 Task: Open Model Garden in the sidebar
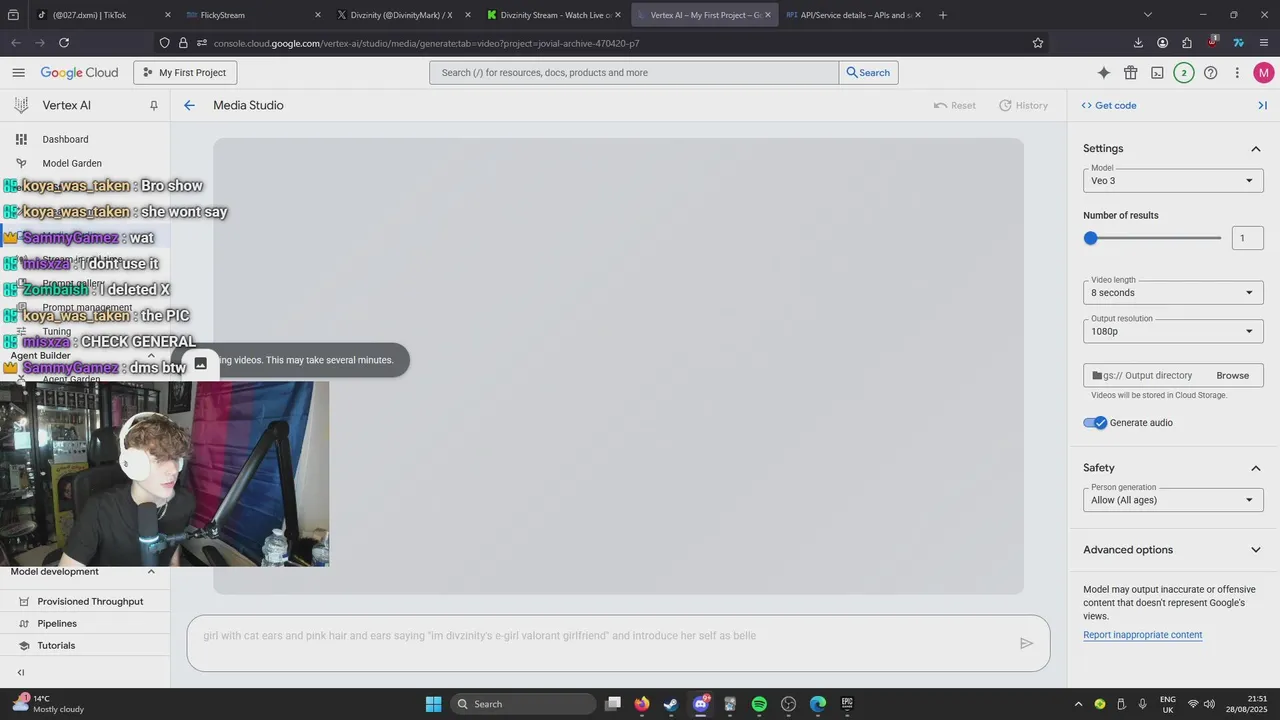[x=72, y=163]
